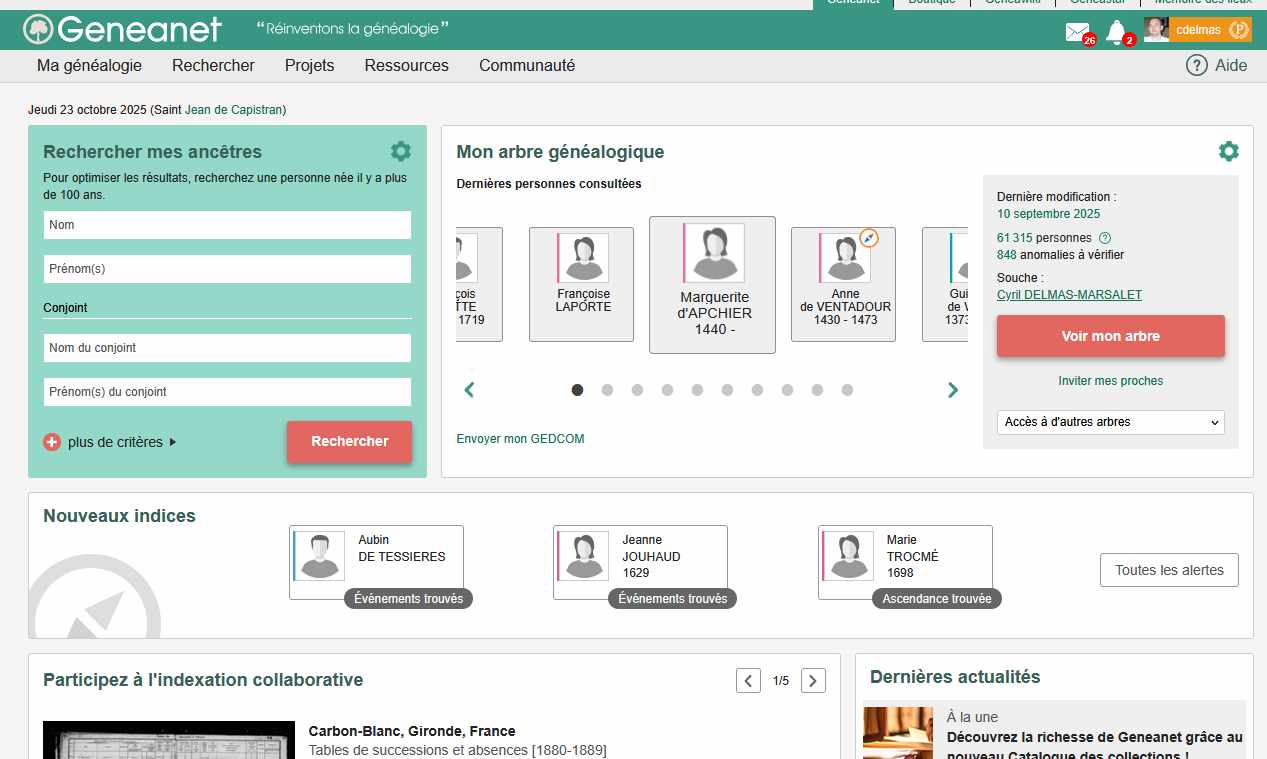1267x759 pixels.
Task: Select the first carousel page dot
Action: [x=577, y=390]
